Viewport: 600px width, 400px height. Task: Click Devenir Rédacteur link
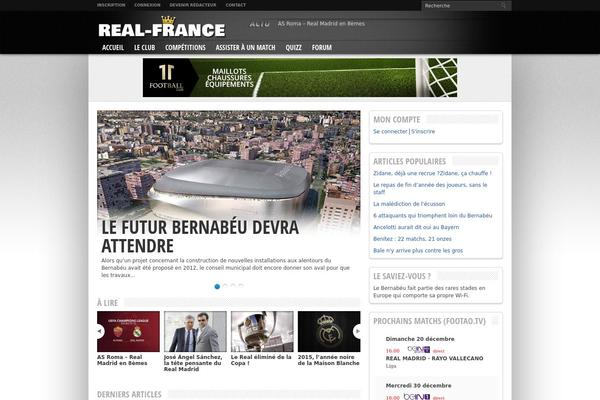[x=193, y=5]
